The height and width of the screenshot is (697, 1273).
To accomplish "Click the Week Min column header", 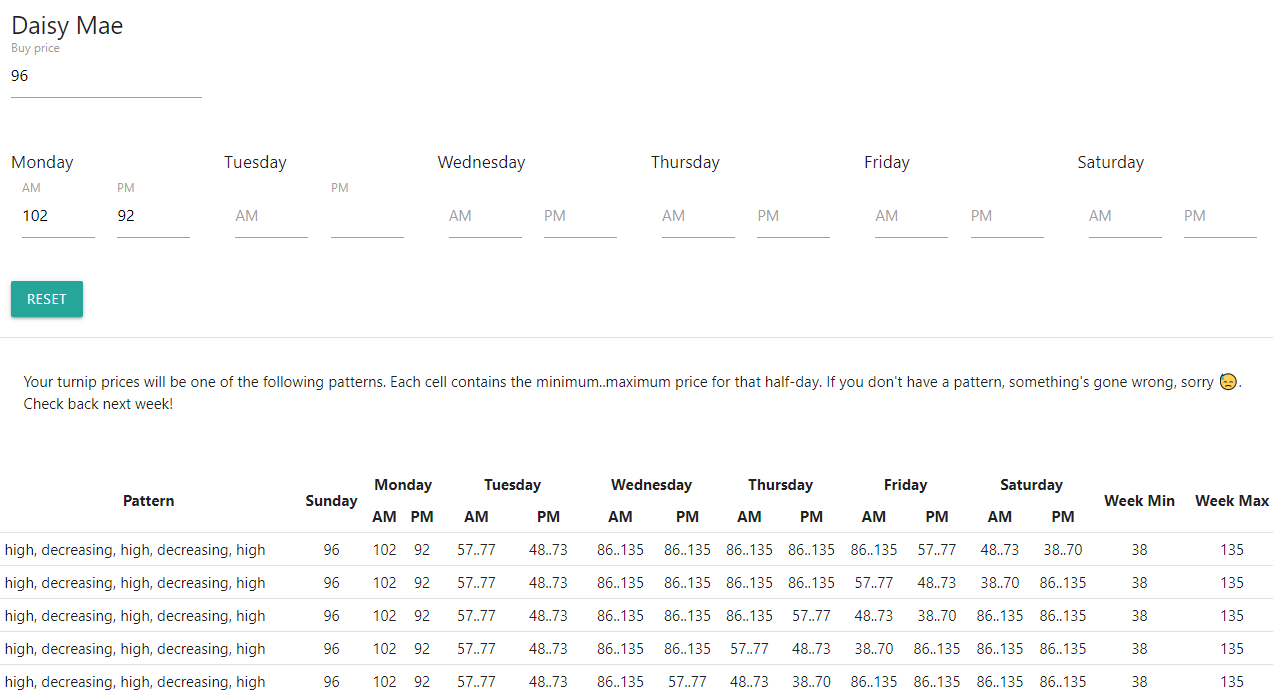I will coord(1139,501).
